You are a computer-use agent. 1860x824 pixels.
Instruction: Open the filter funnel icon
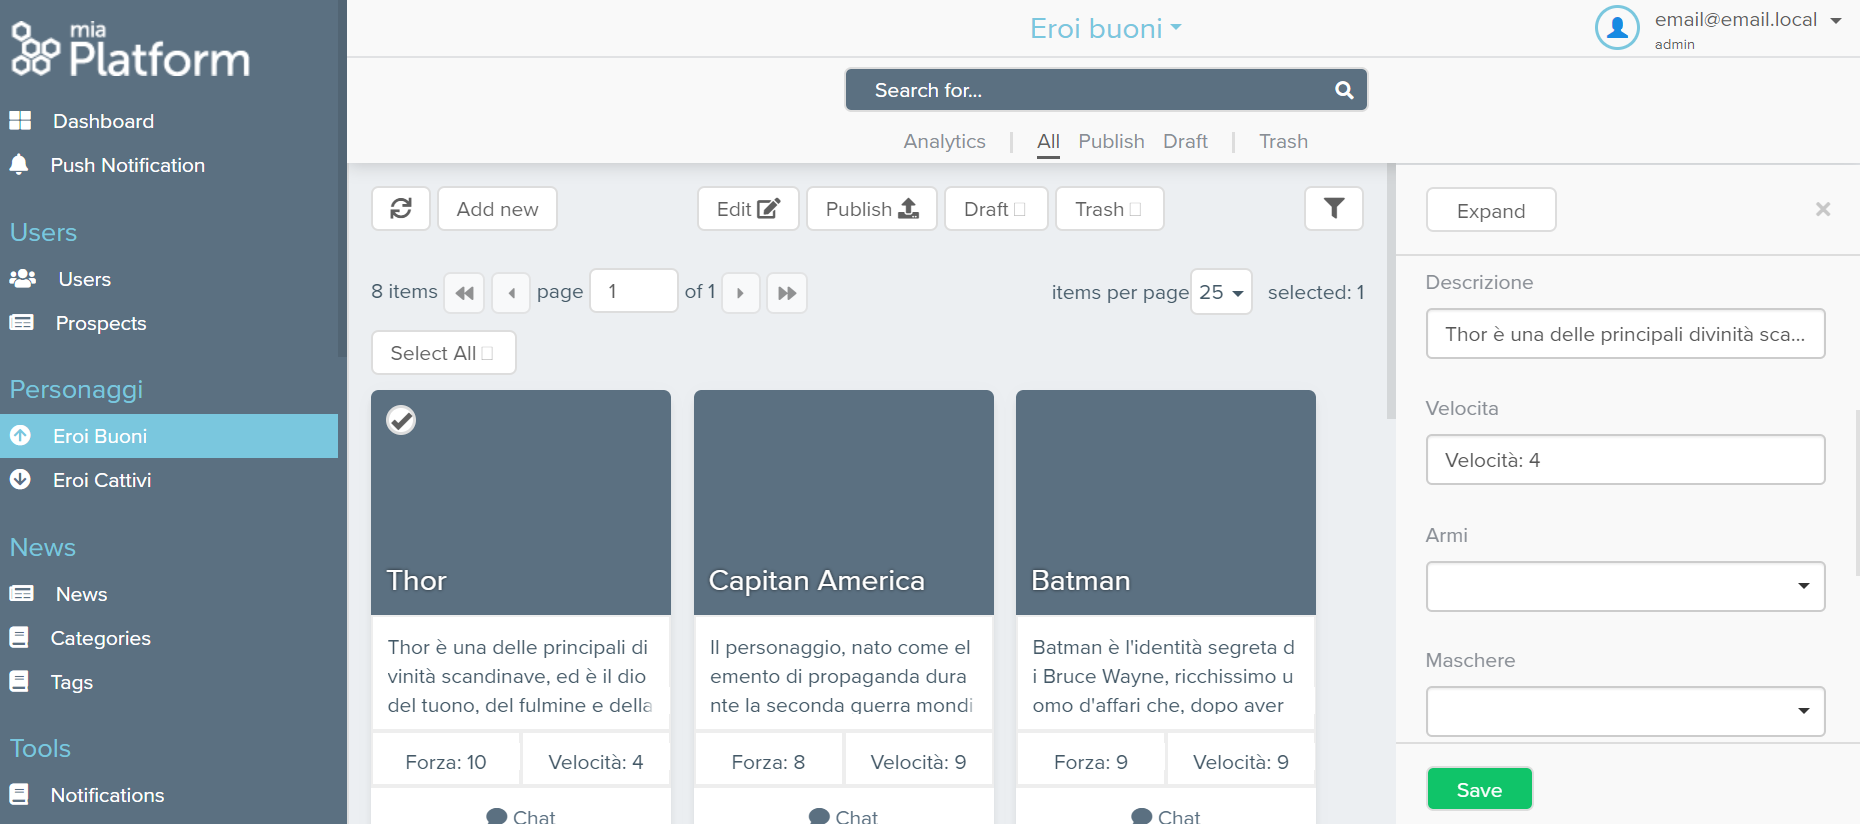(1333, 209)
